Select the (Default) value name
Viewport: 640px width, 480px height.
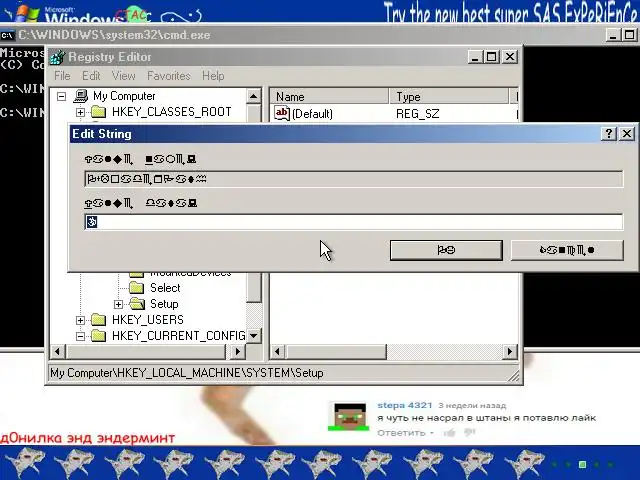pos(312,113)
